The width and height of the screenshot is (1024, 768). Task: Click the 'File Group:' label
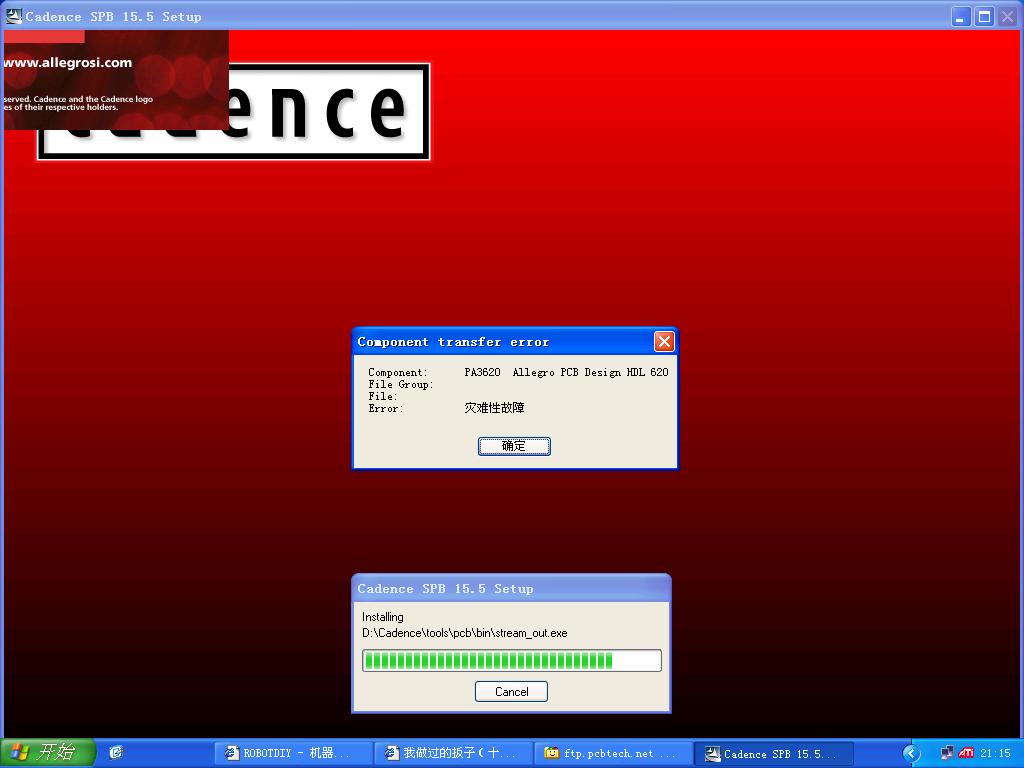tap(400, 385)
